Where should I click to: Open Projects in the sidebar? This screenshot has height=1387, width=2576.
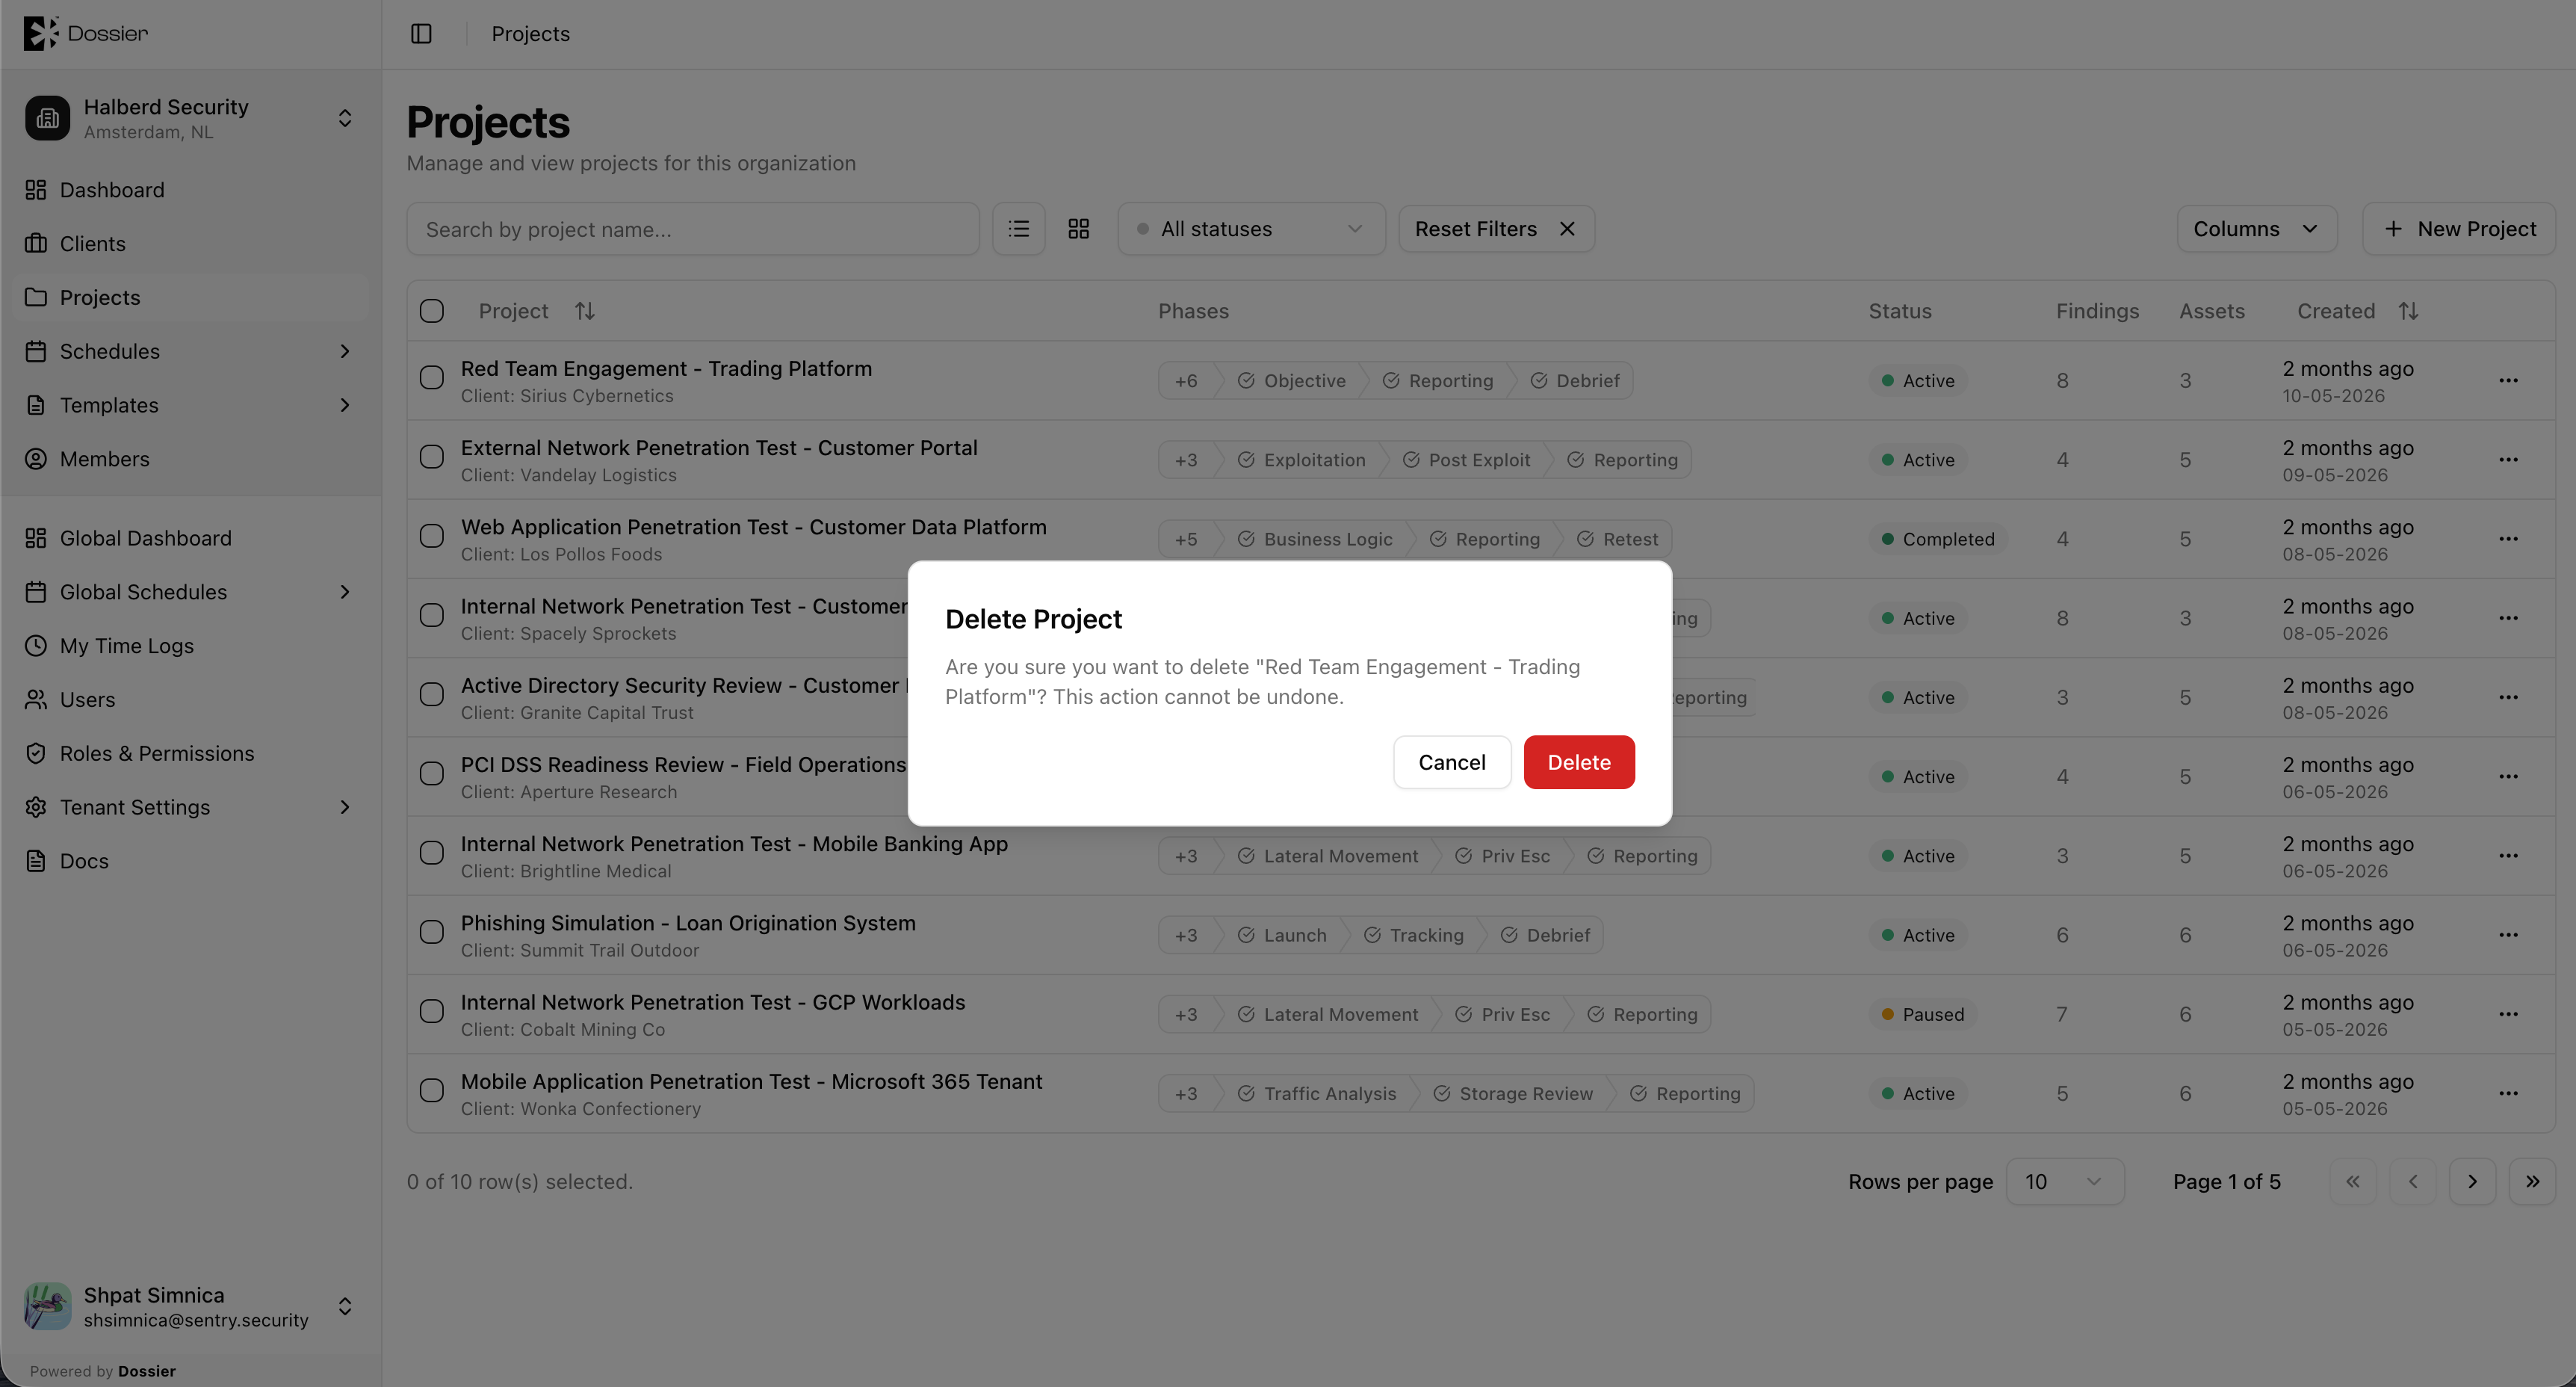point(192,298)
